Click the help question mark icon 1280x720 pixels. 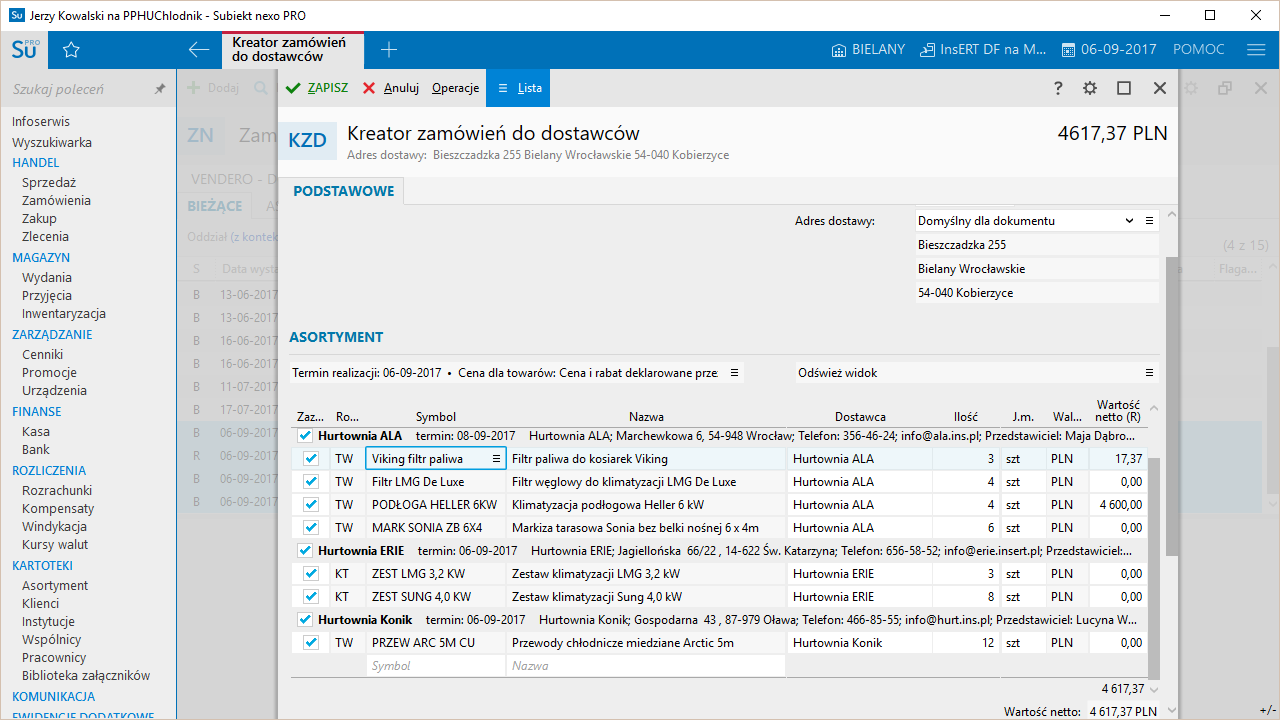(1058, 88)
